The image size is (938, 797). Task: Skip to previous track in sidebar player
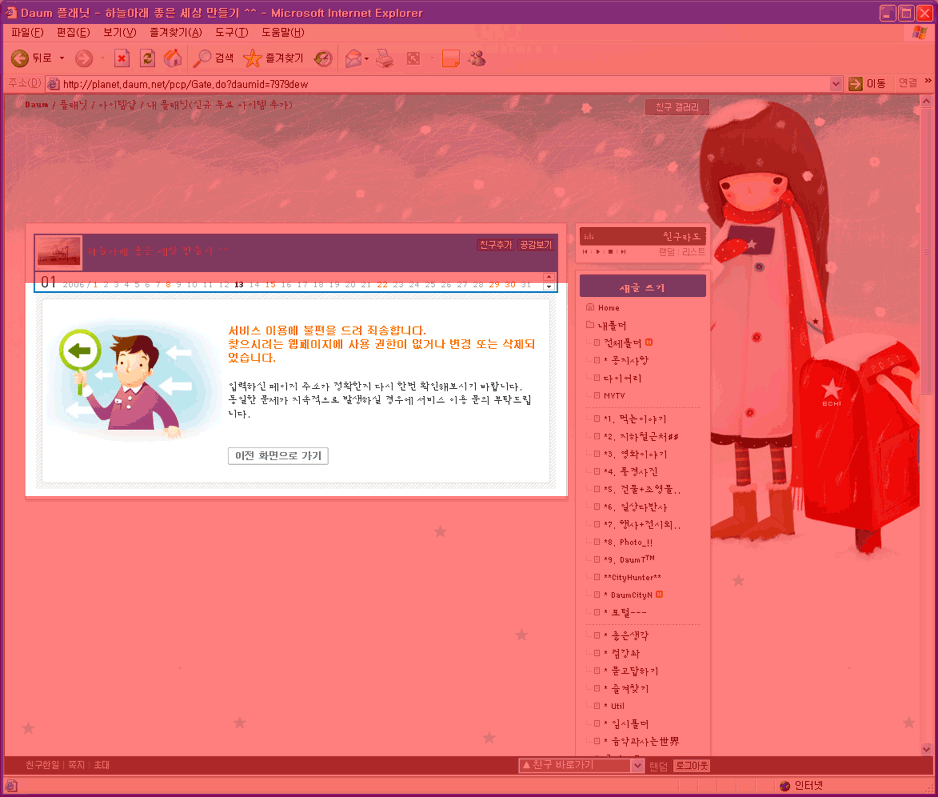[x=585, y=252]
